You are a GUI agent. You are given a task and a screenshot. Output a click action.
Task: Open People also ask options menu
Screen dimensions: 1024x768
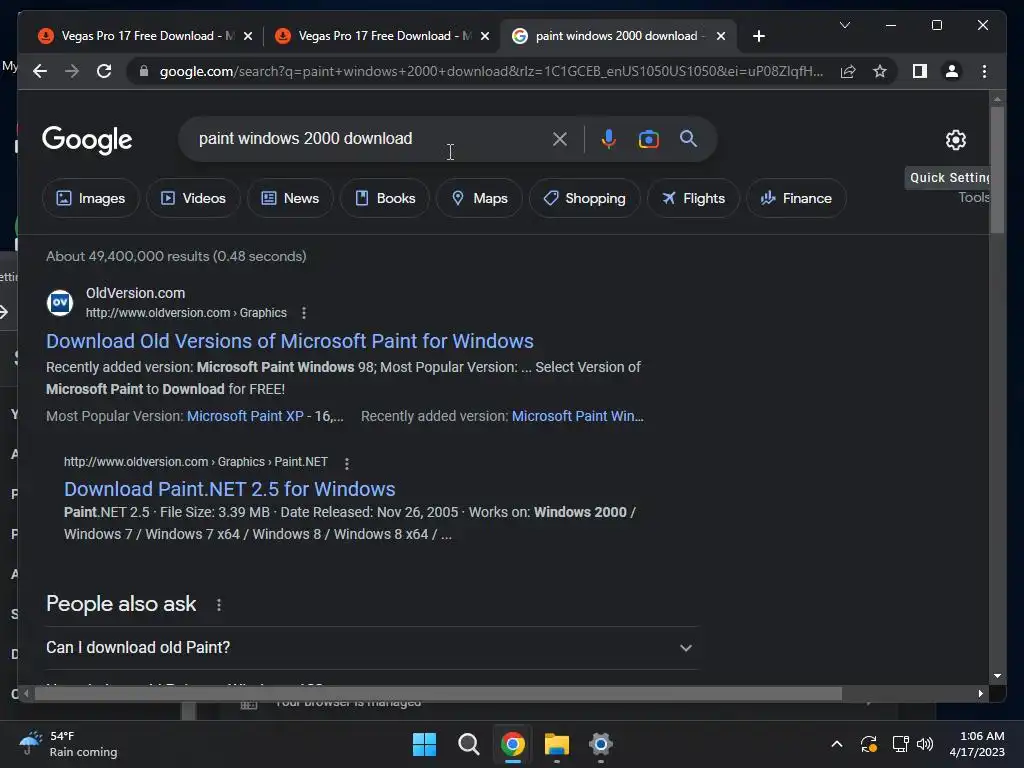[219, 605]
